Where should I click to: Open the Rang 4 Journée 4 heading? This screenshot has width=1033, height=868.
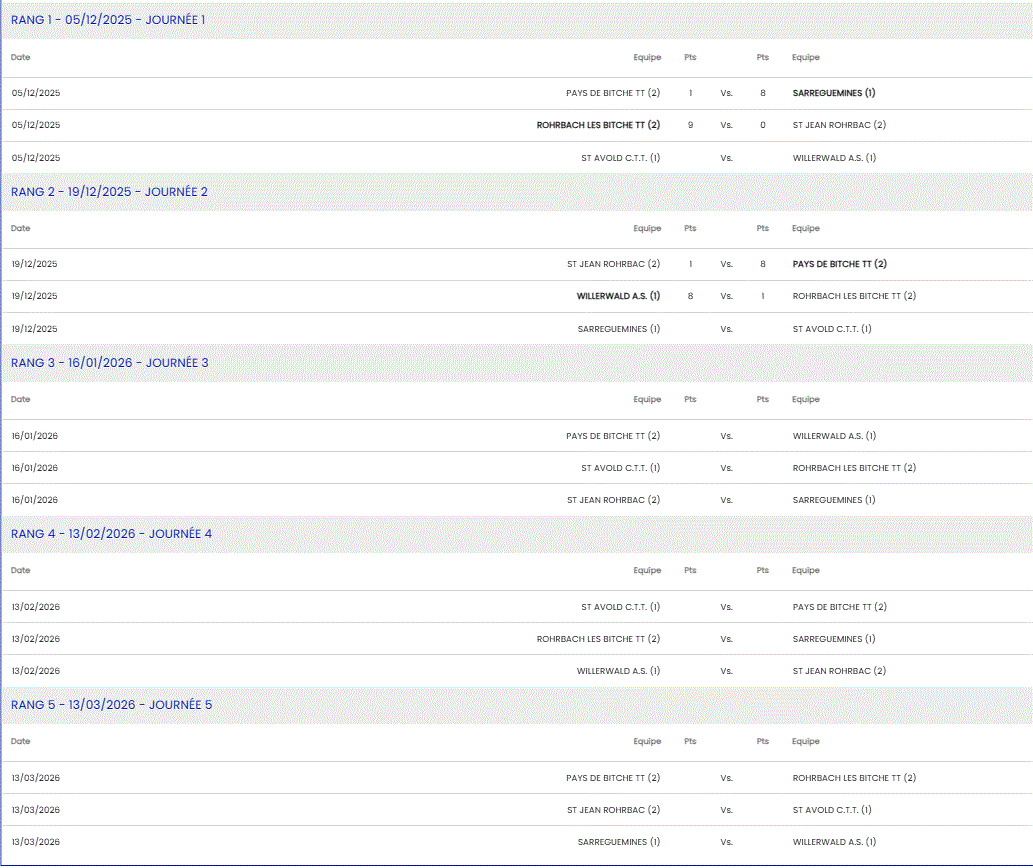pos(111,533)
